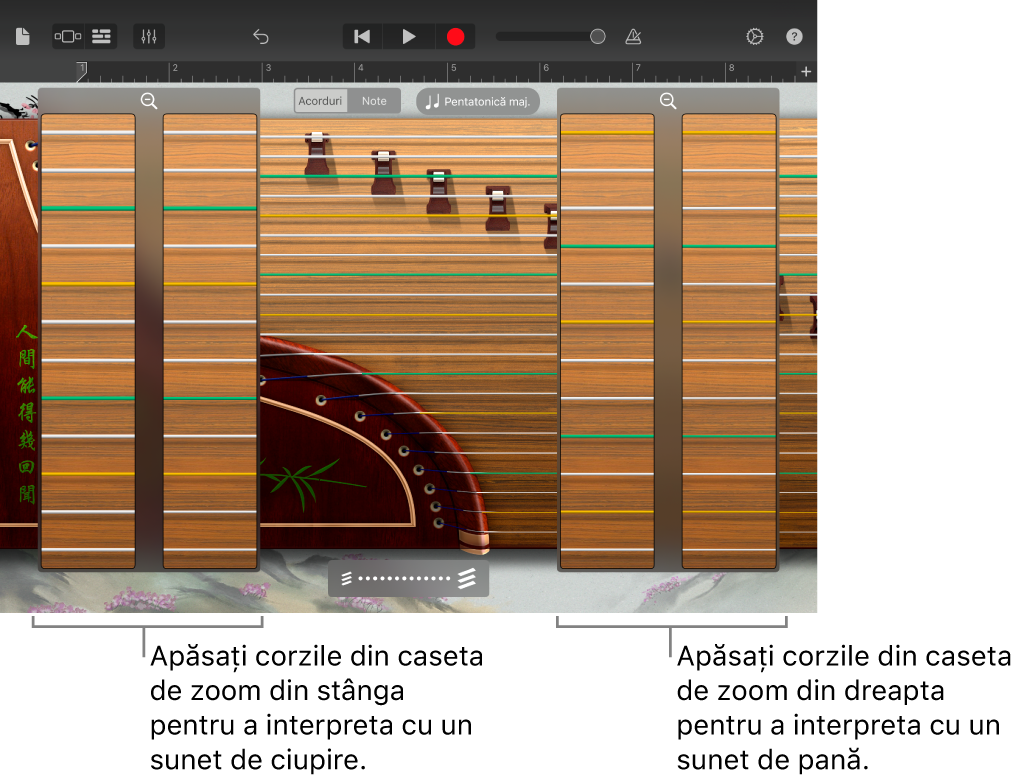
Task: Start playback with the Play button
Action: tap(408, 36)
